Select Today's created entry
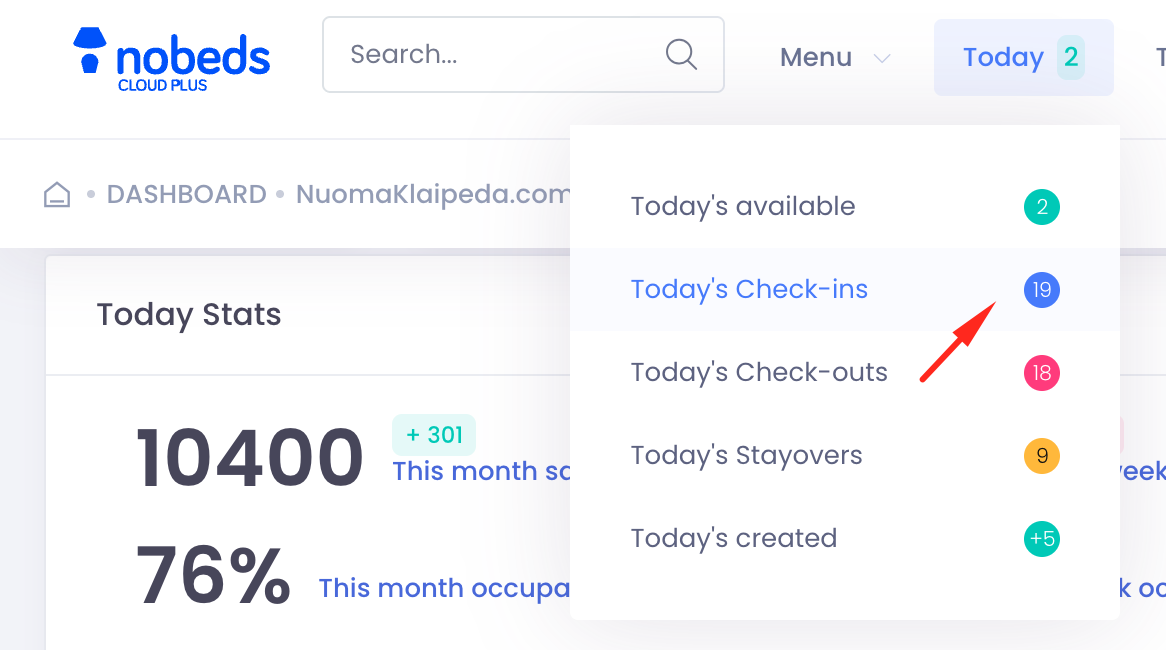The width and height of the screenshot is (1166, 650). [734, 538]
